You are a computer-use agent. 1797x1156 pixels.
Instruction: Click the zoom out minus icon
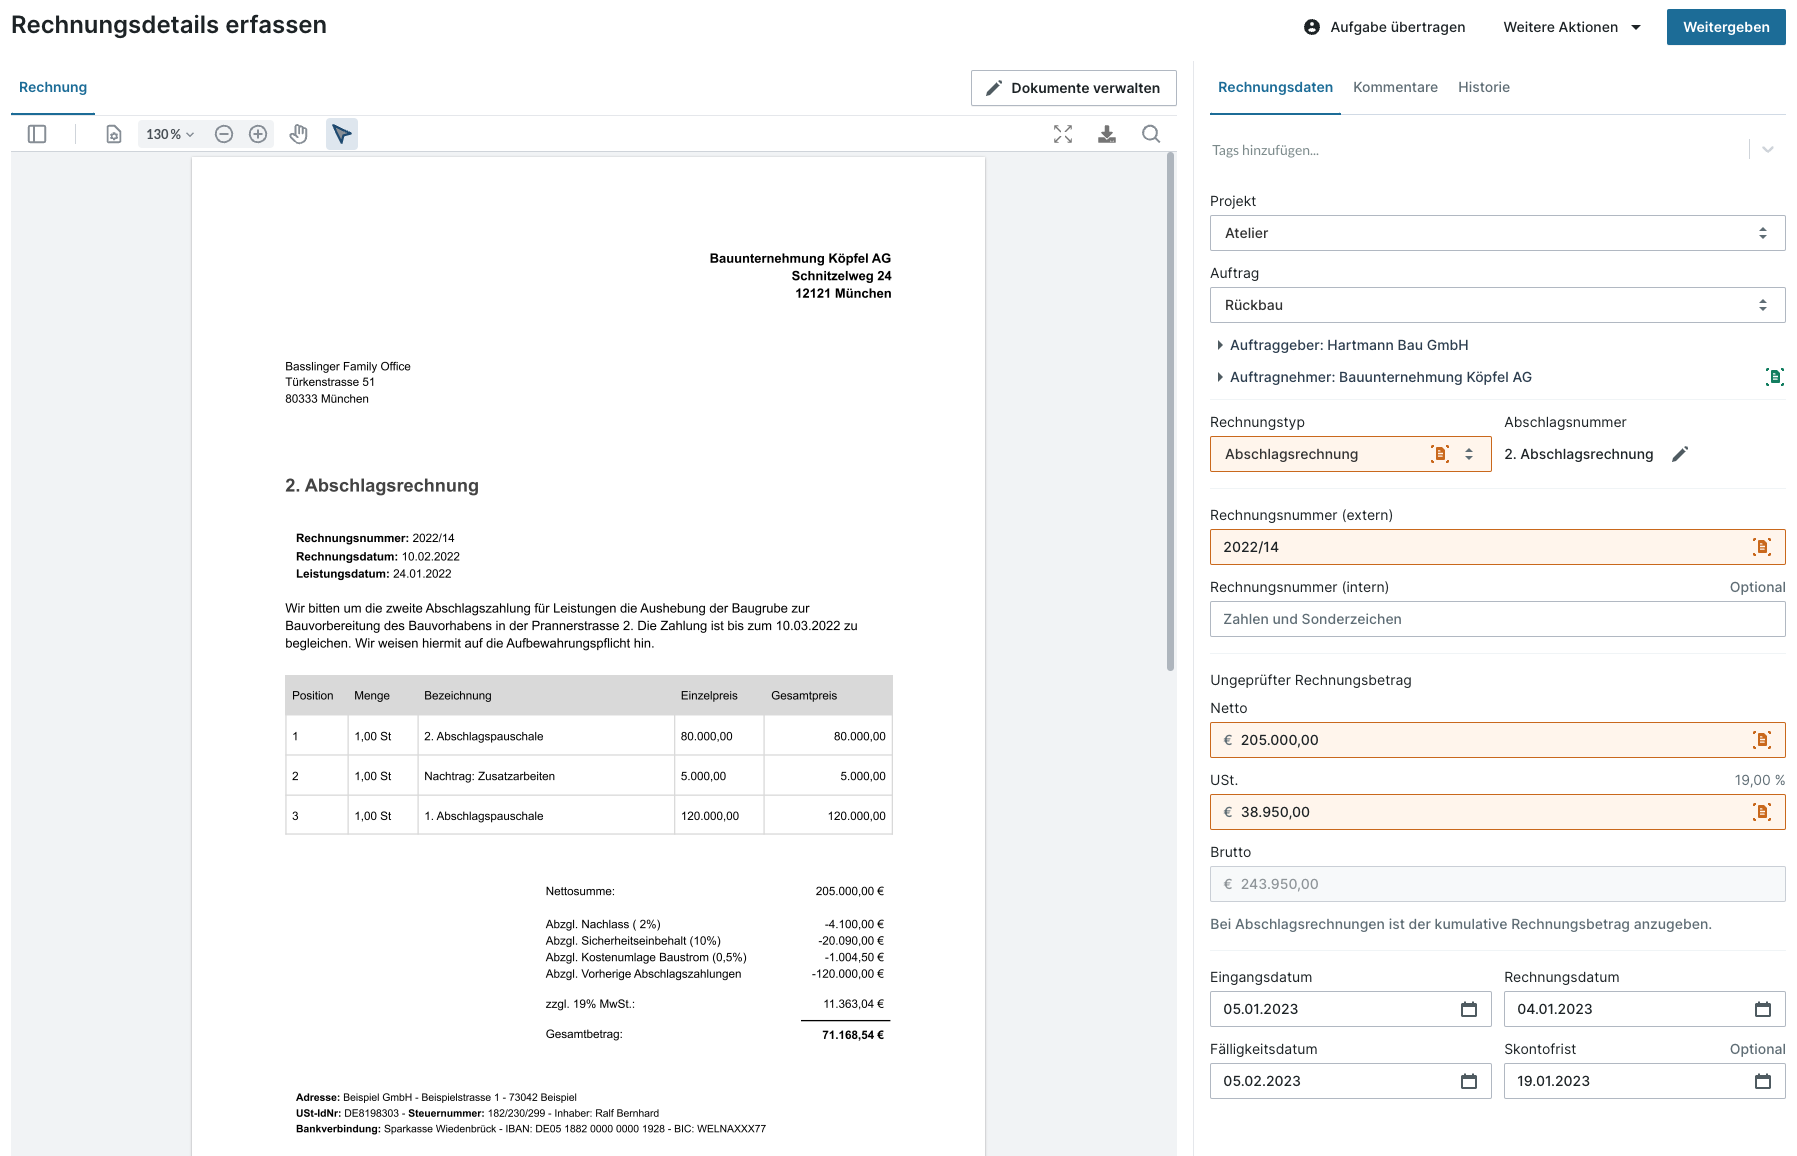pos(224,134)
